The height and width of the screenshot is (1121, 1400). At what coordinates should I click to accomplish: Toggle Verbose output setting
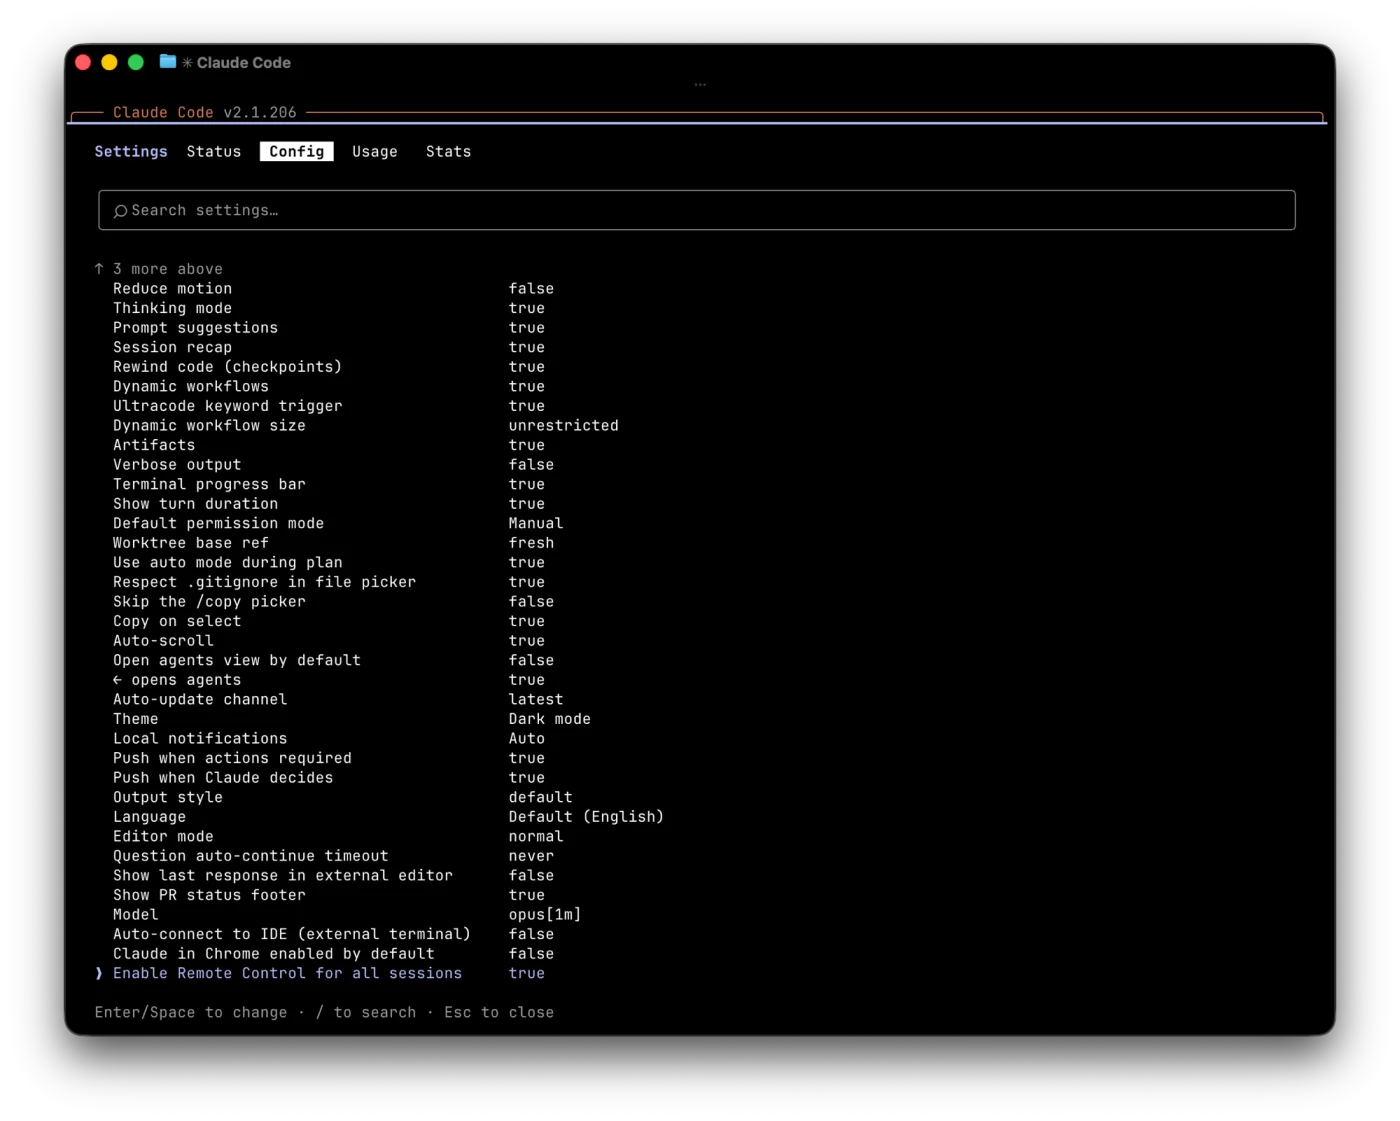click(x=333, y=465)
